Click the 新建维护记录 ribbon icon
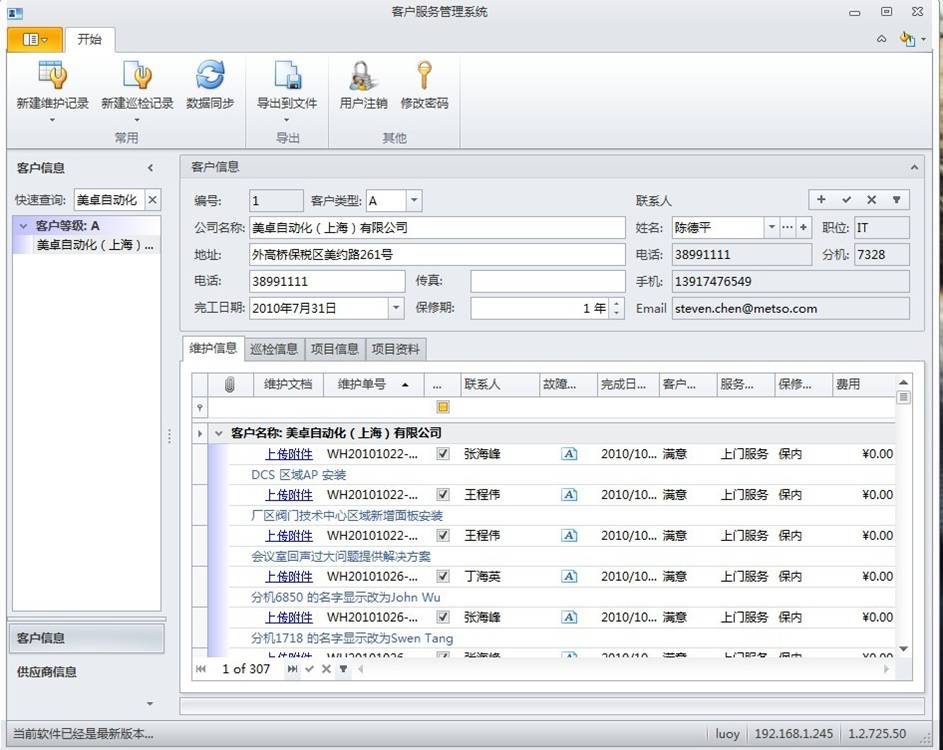Screen dimensions: 943x750 pyautogui.click(x=52, y=76)
